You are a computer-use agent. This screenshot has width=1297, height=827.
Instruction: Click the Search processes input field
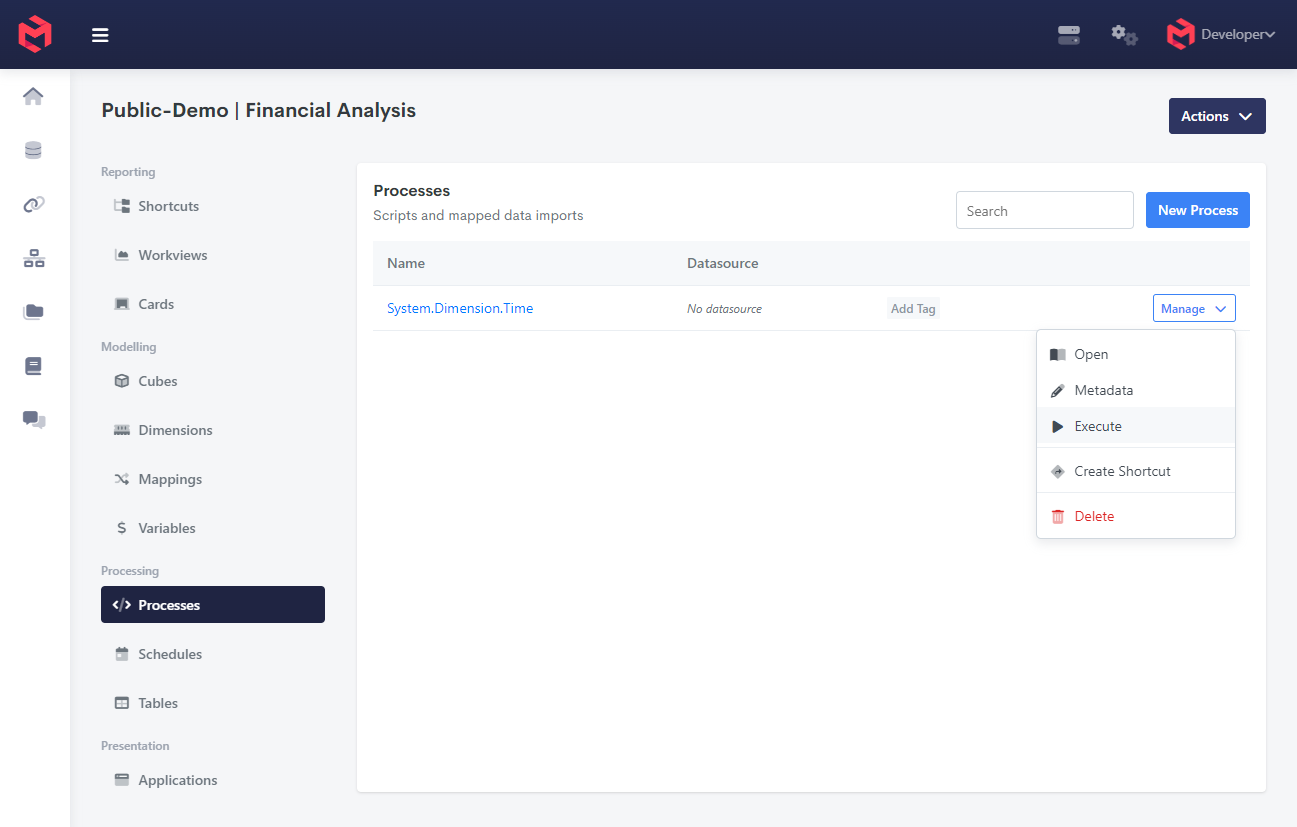1044,211
